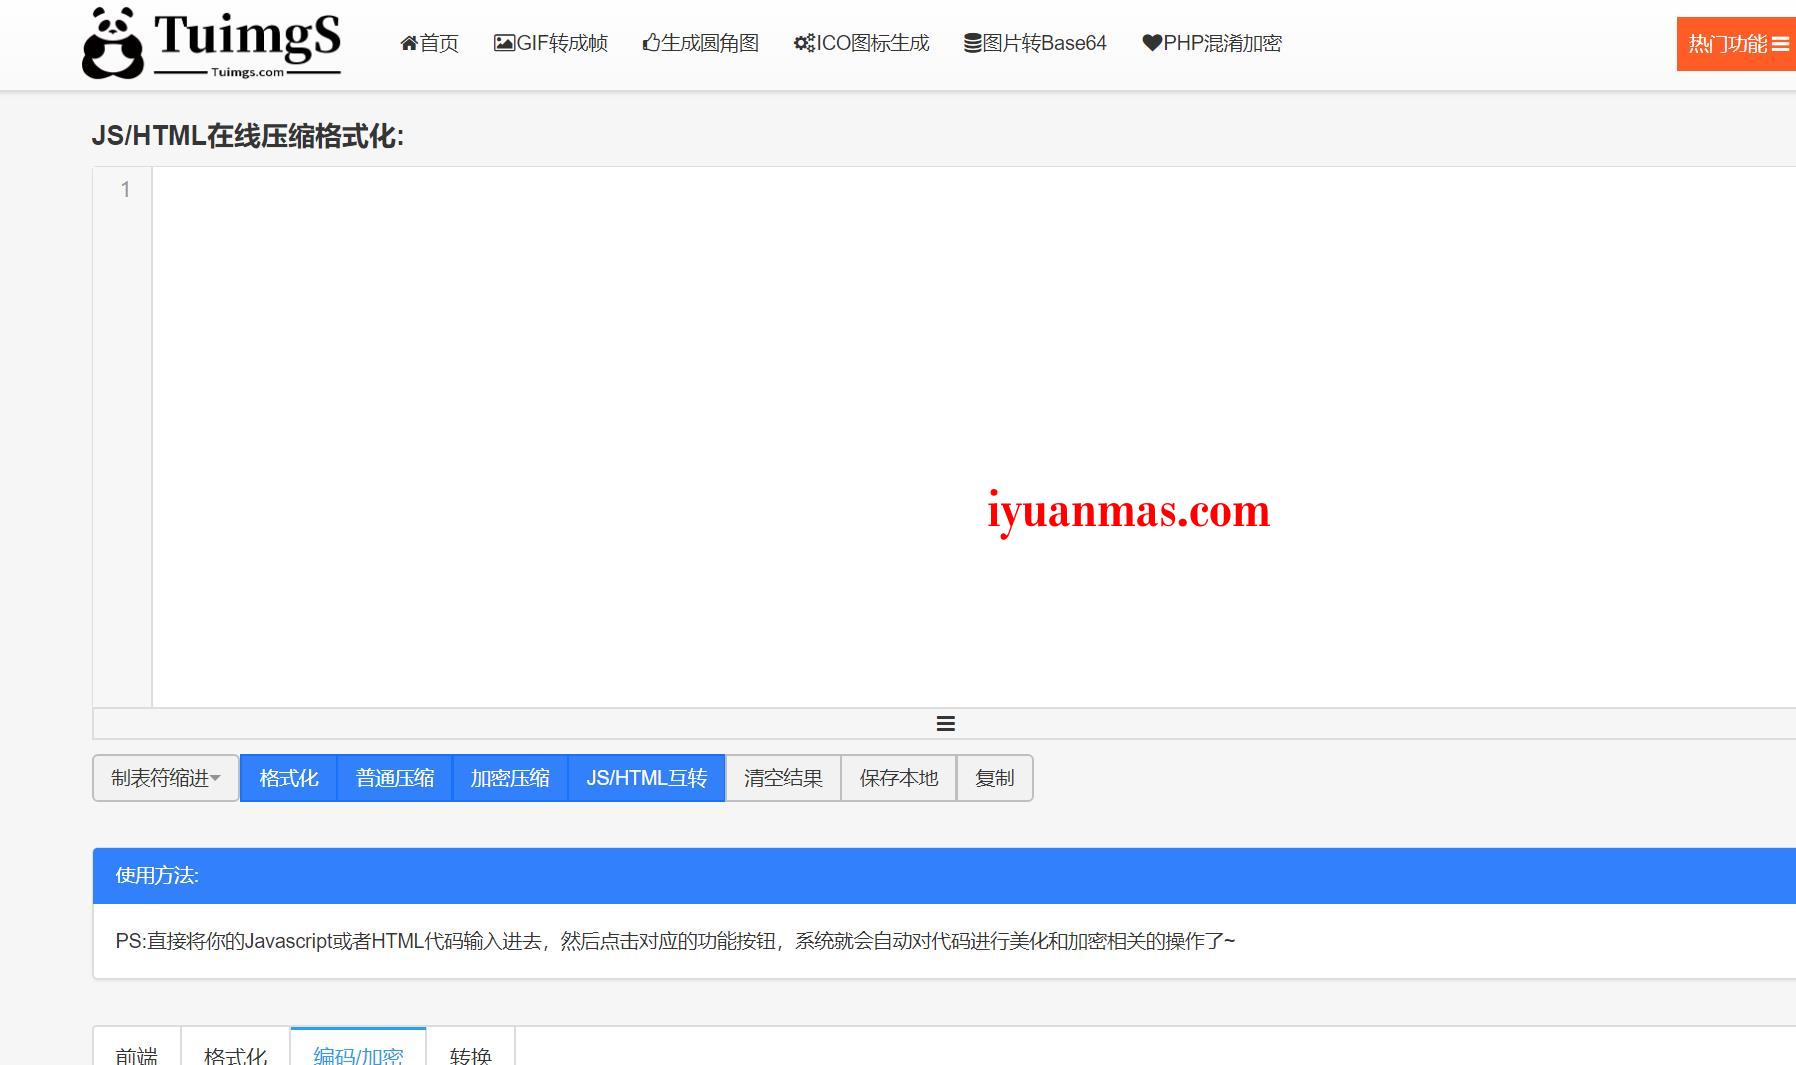Image resolution: width=1796 pixels, height=1065 pixels.
Task: Open PHP混淆加密 page
Action: point(1212,43)
